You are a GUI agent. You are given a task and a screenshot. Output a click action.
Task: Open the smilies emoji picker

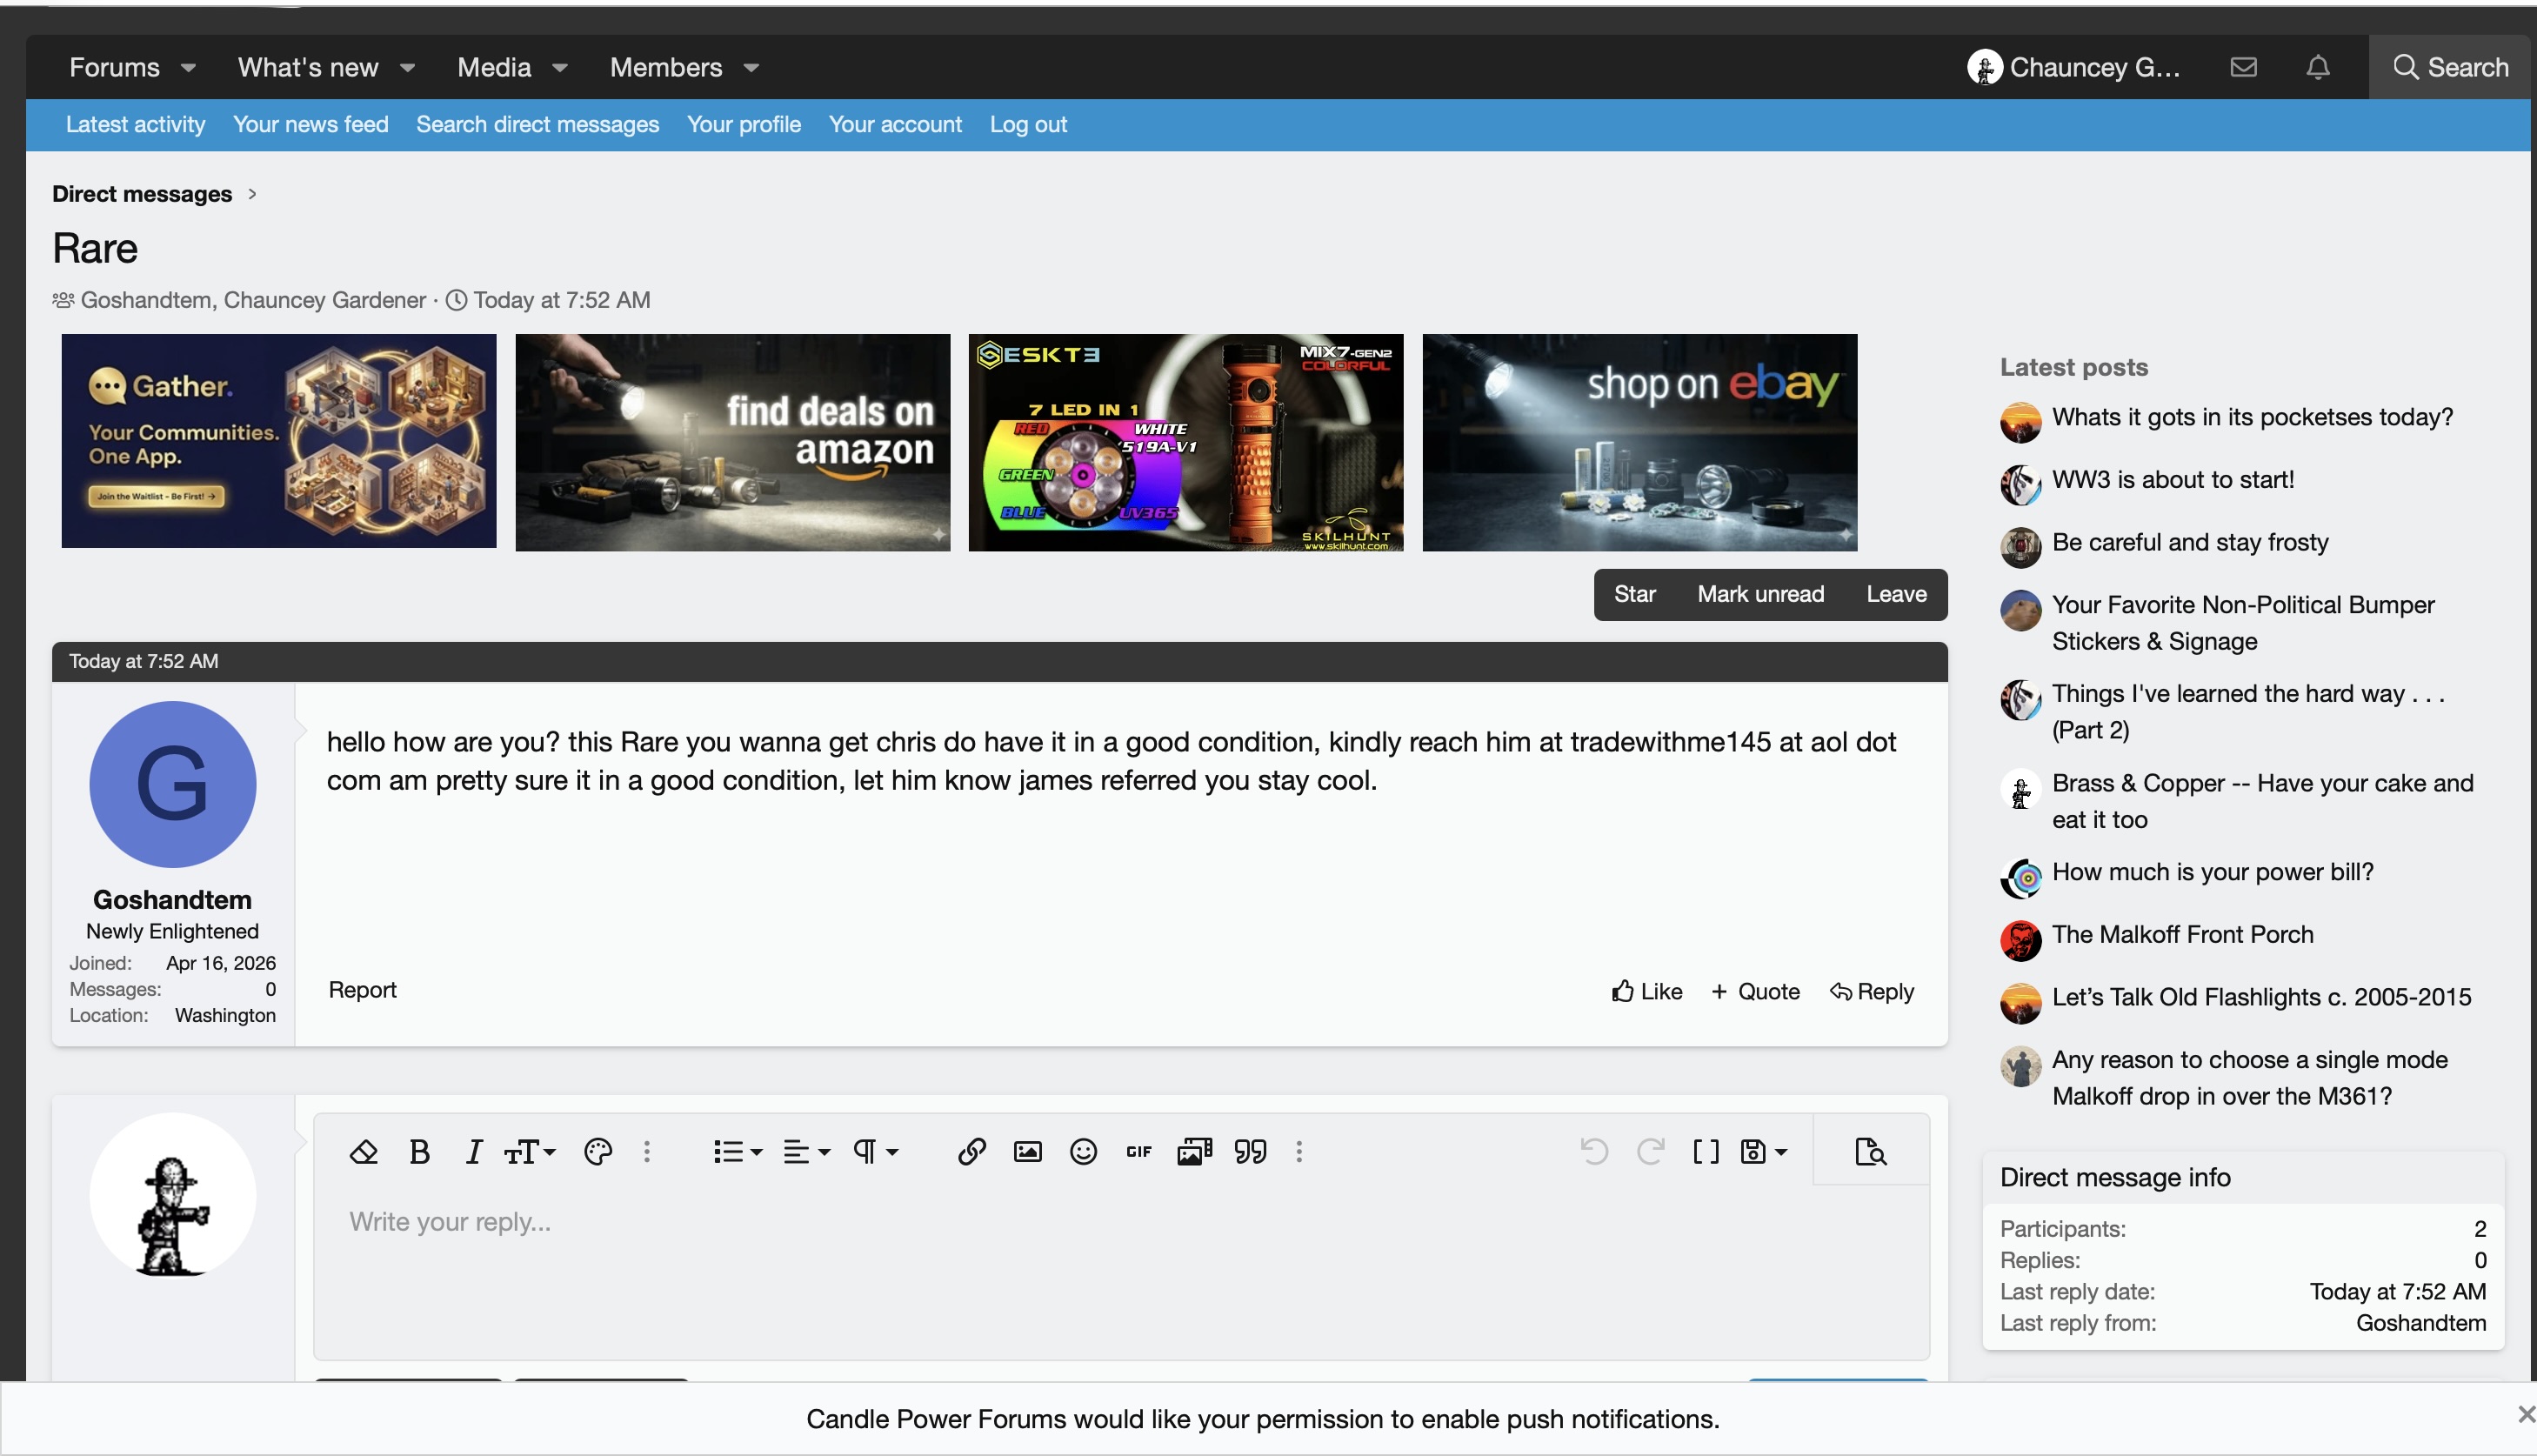(1083, 1152)
